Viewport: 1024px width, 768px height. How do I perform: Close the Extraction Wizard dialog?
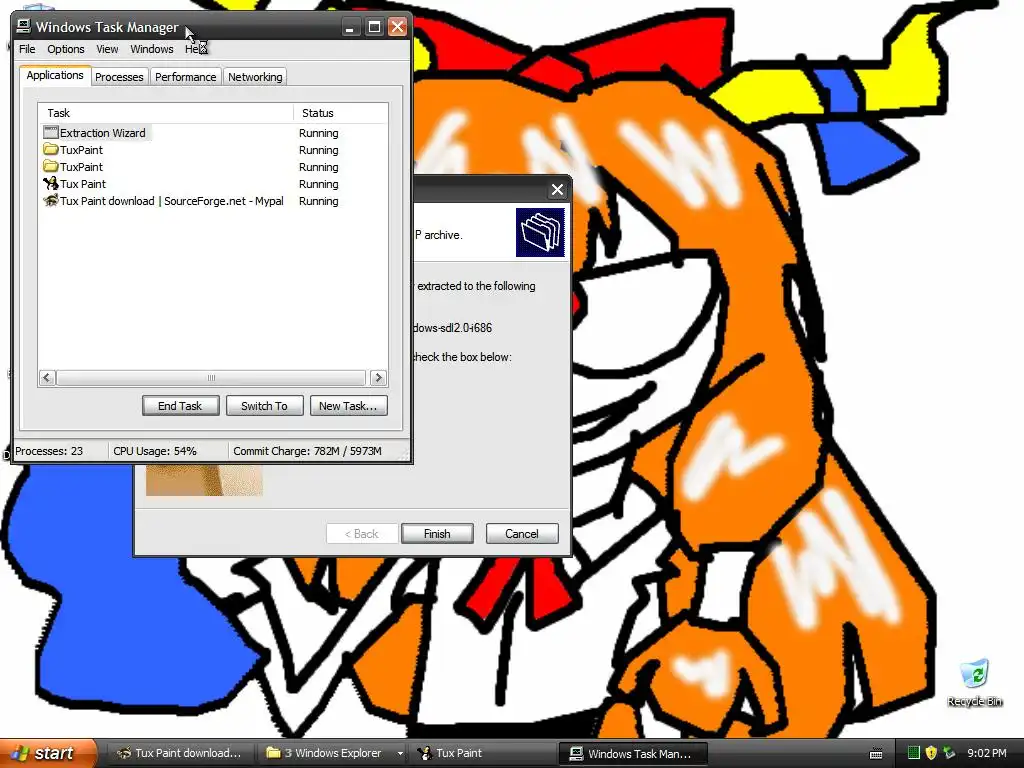click(x=557, y=189)
